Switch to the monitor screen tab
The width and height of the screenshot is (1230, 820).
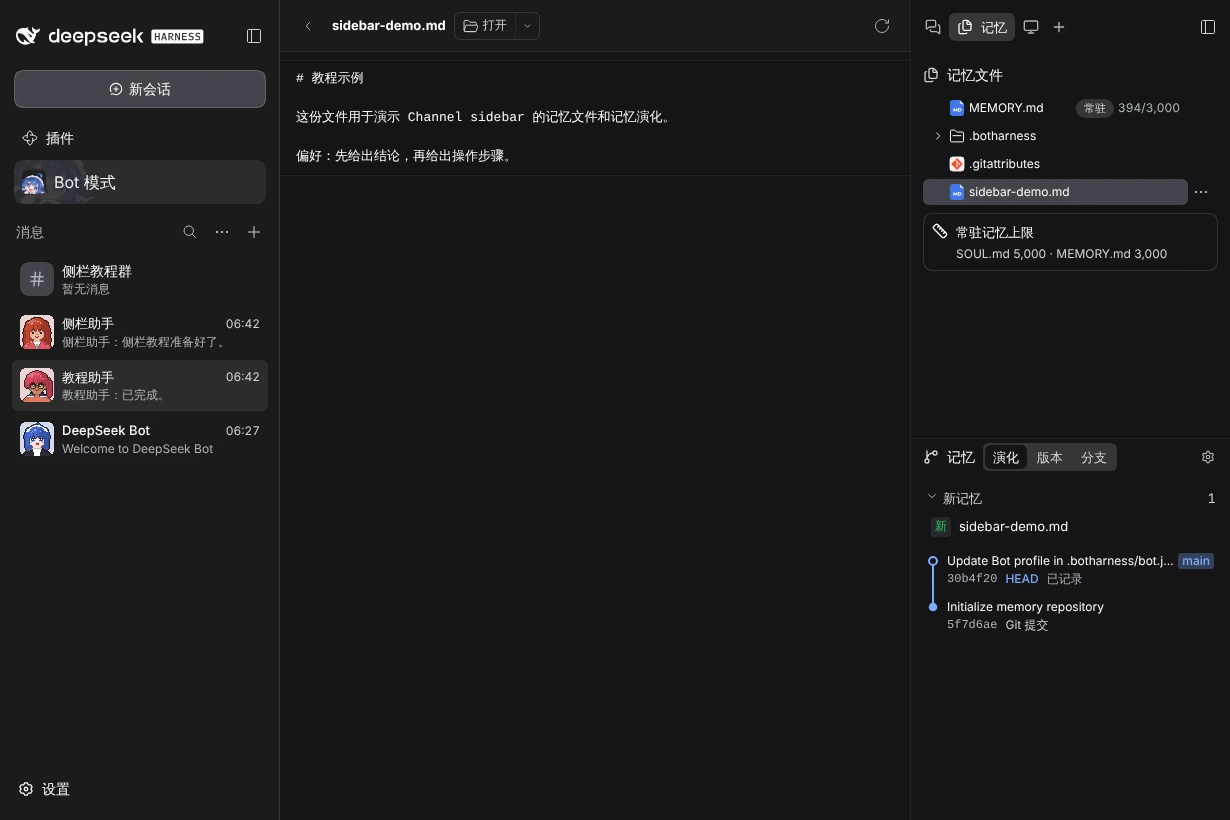point(1031,27)
